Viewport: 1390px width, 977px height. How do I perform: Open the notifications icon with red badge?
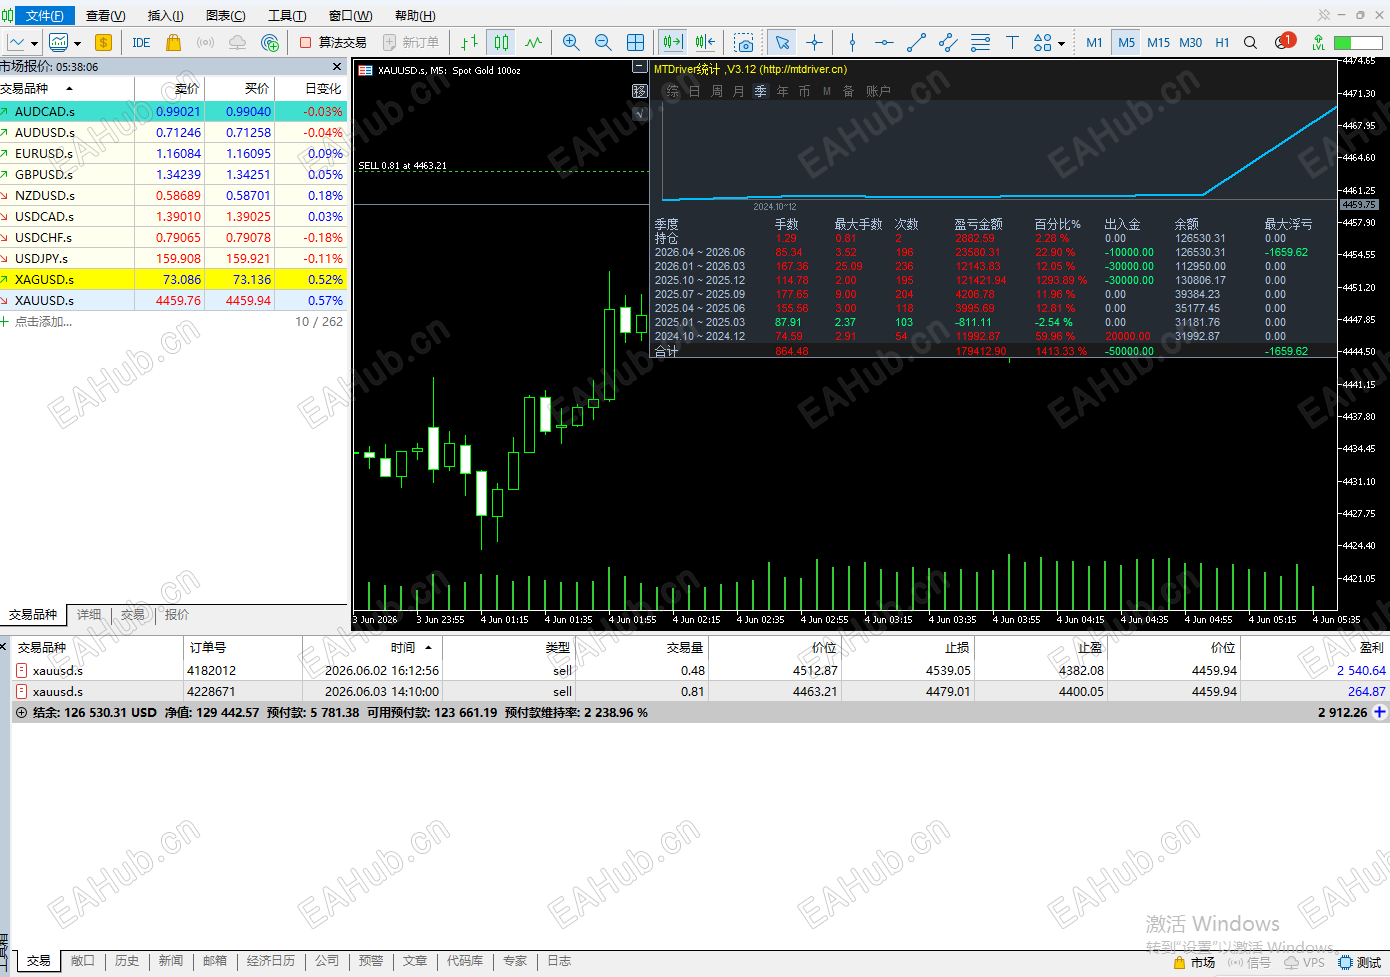tap(1284, 42)
